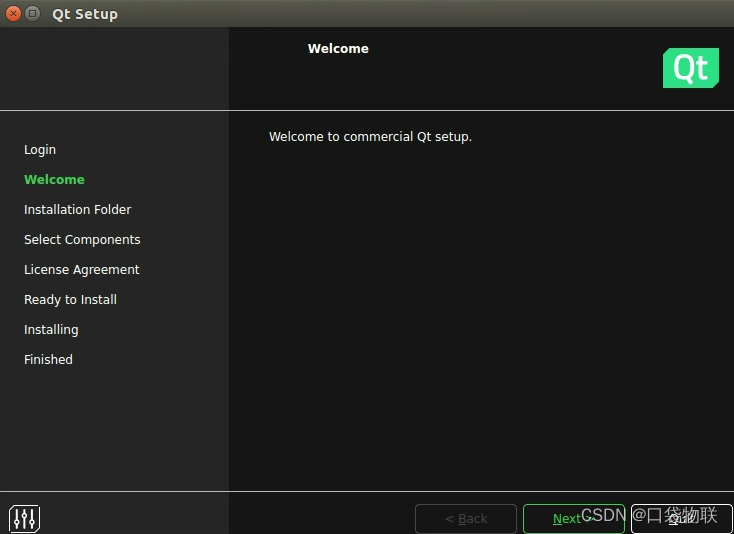Select the Installation Folder step
This screenshot has width=734, height=534.
coord(78,210)
